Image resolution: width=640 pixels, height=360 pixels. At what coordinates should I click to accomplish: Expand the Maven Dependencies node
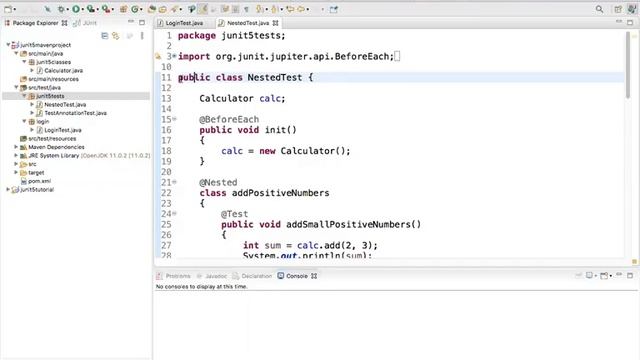(x=16, y=147)
